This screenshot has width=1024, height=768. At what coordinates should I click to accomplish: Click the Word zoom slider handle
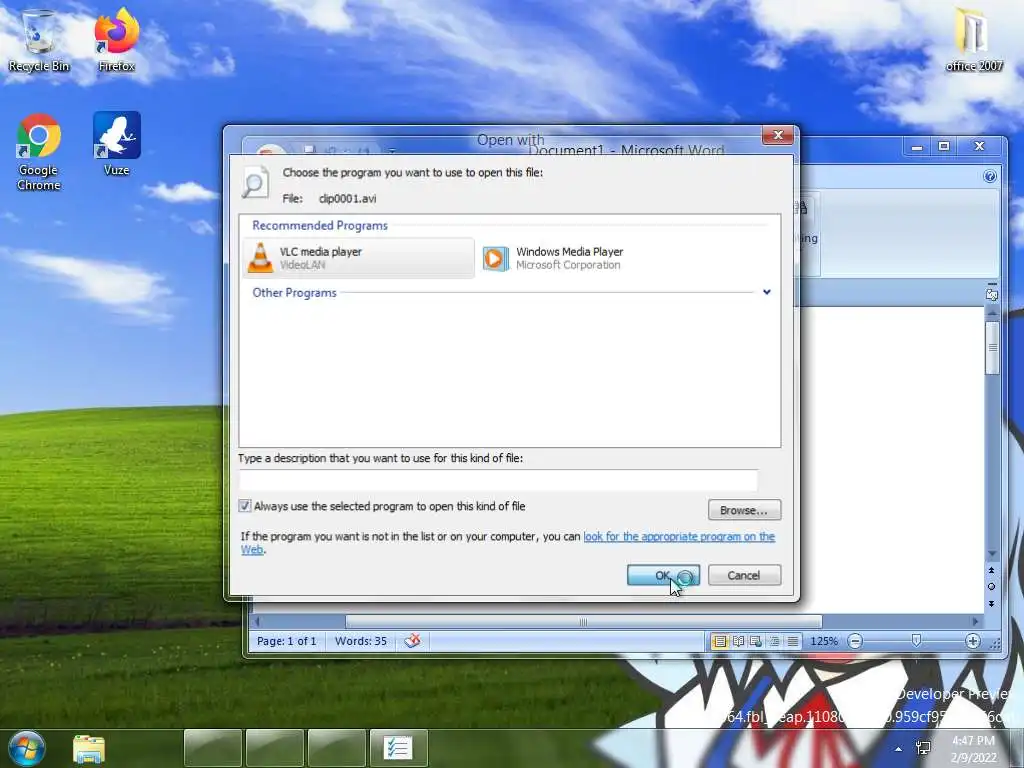click(916, 641)
